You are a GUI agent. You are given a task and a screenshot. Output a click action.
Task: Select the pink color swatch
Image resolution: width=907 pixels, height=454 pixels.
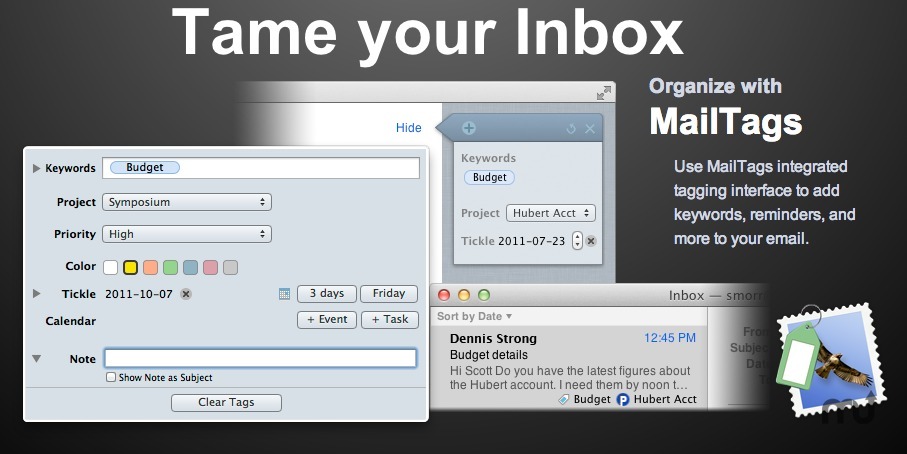point(211,267)
